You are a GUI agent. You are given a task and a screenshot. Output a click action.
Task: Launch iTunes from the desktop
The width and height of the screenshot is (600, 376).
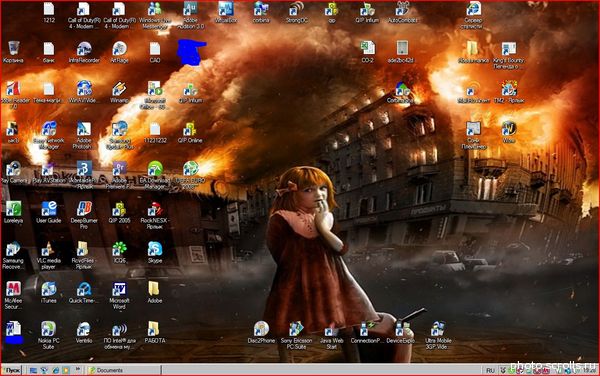point(49,292)
